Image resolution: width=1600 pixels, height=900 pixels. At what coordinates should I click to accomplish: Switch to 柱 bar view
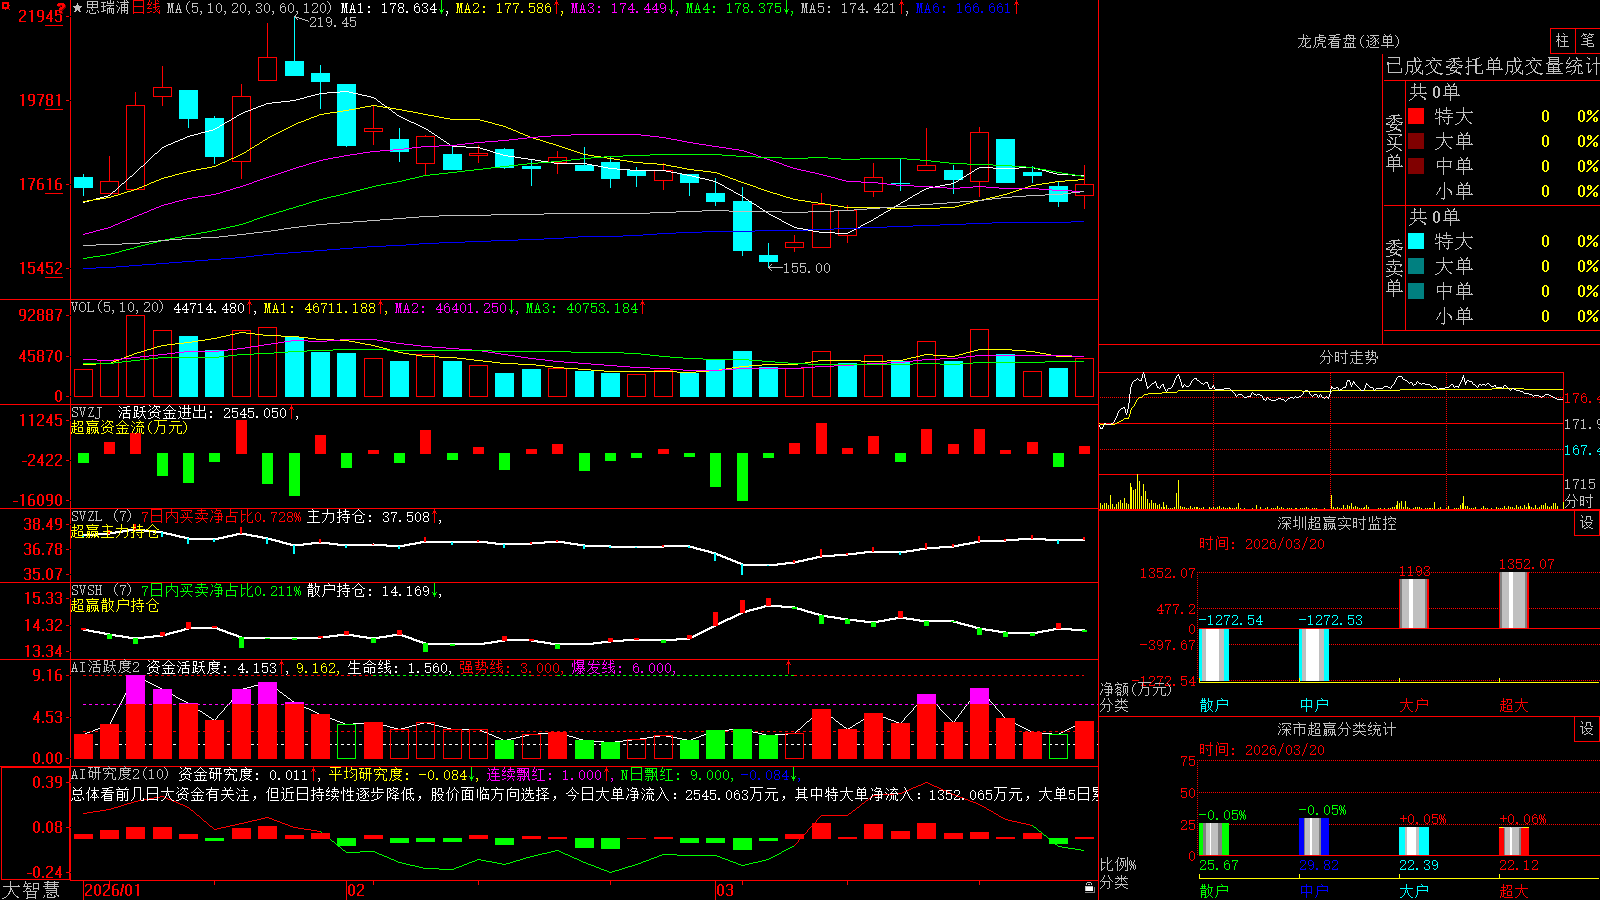point(1562,40)
